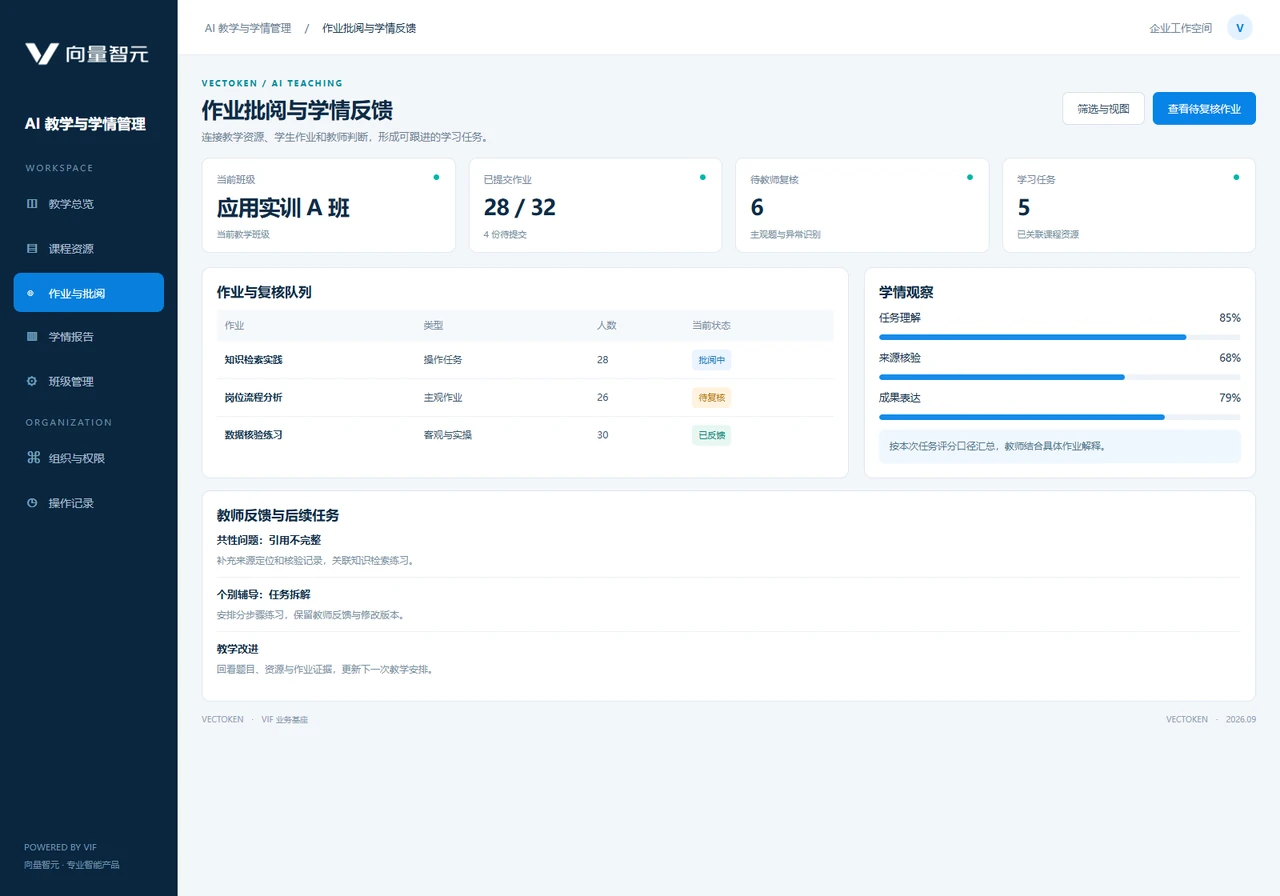Go to 学情报告 in the sidebar
The height and width of the screenshot is (896, 1280).
(88, 337)
